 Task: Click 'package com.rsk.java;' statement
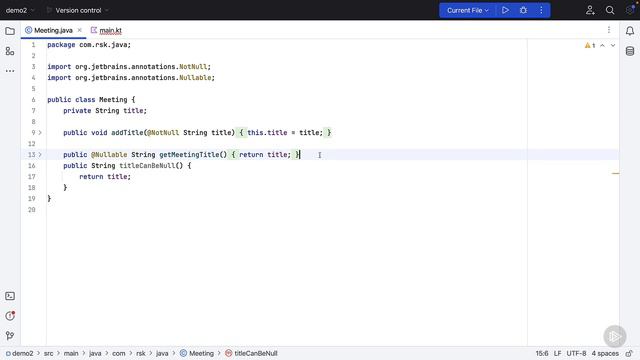[89, 45]
